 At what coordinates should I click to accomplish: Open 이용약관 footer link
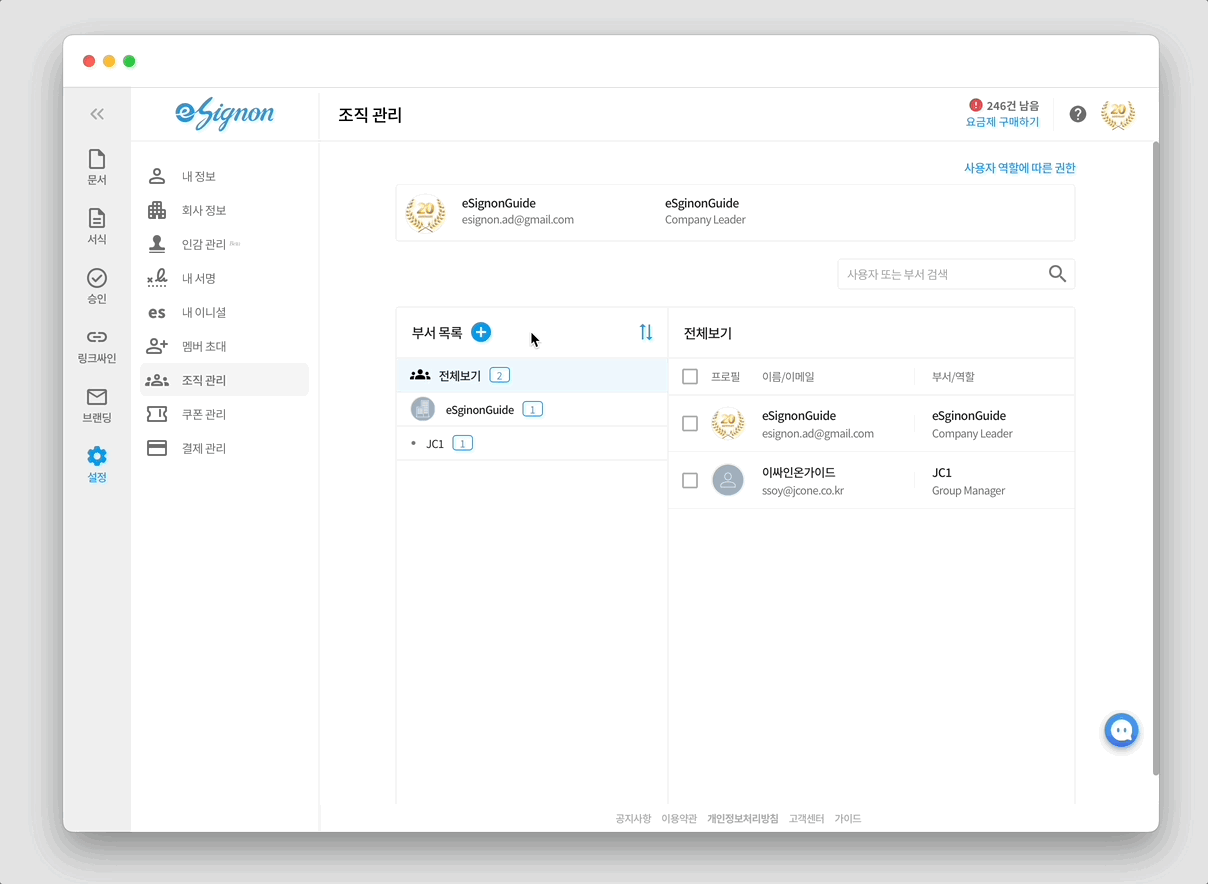coord(679,818)
